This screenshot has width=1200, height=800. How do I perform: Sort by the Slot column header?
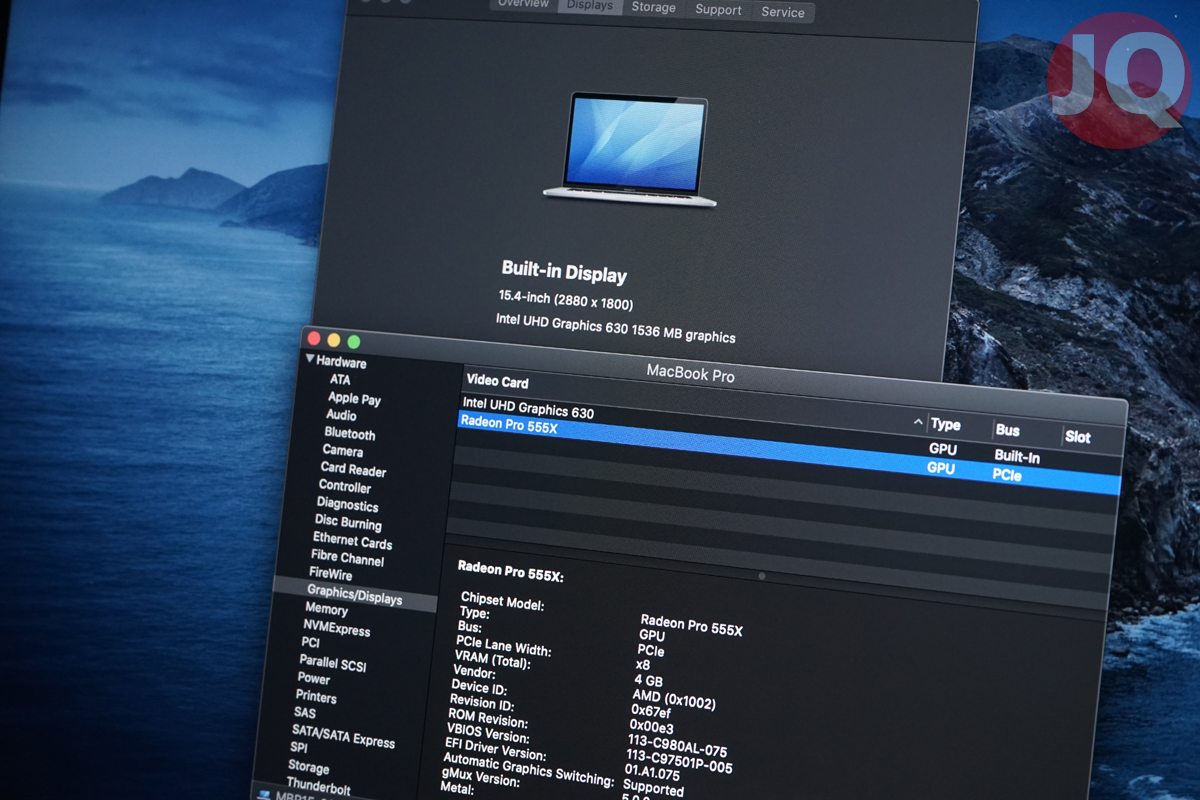(x=1078, y=436)
